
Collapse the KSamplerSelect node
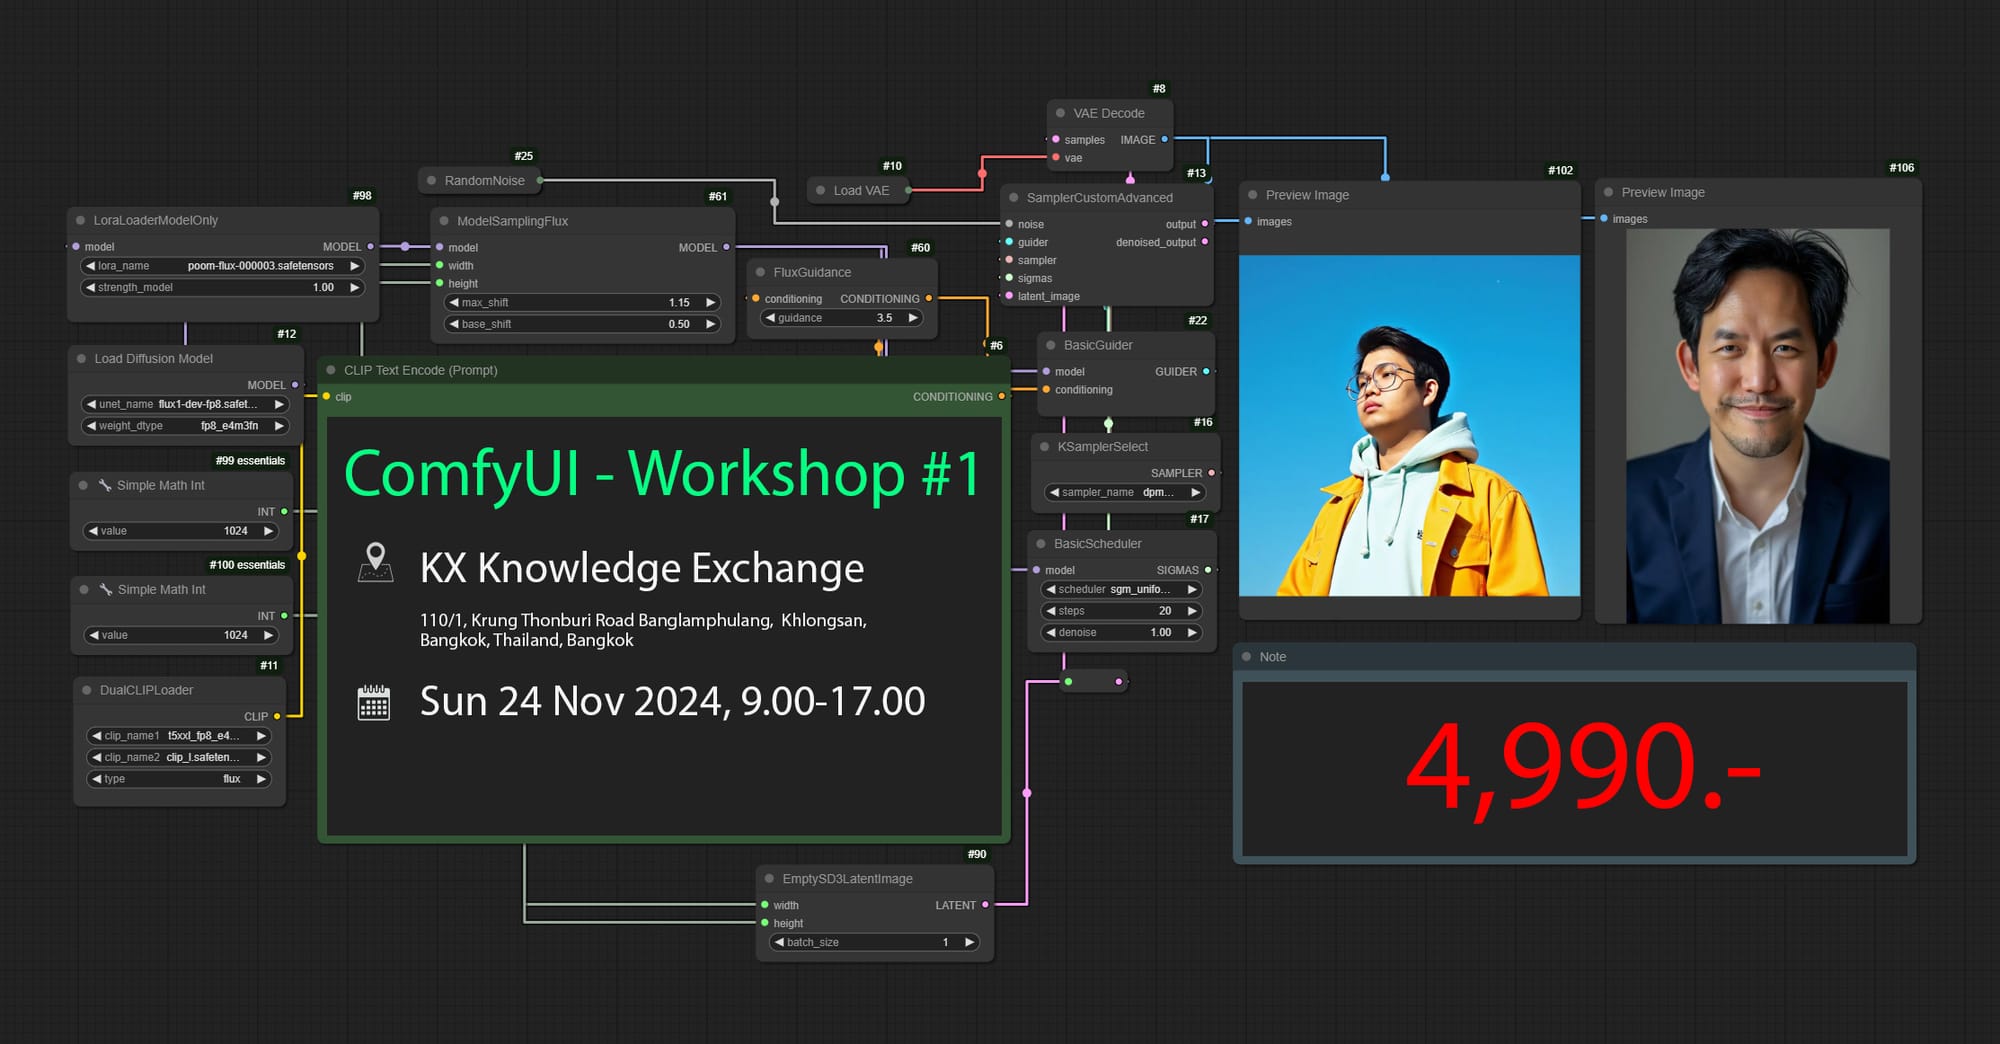[1045, 447]
